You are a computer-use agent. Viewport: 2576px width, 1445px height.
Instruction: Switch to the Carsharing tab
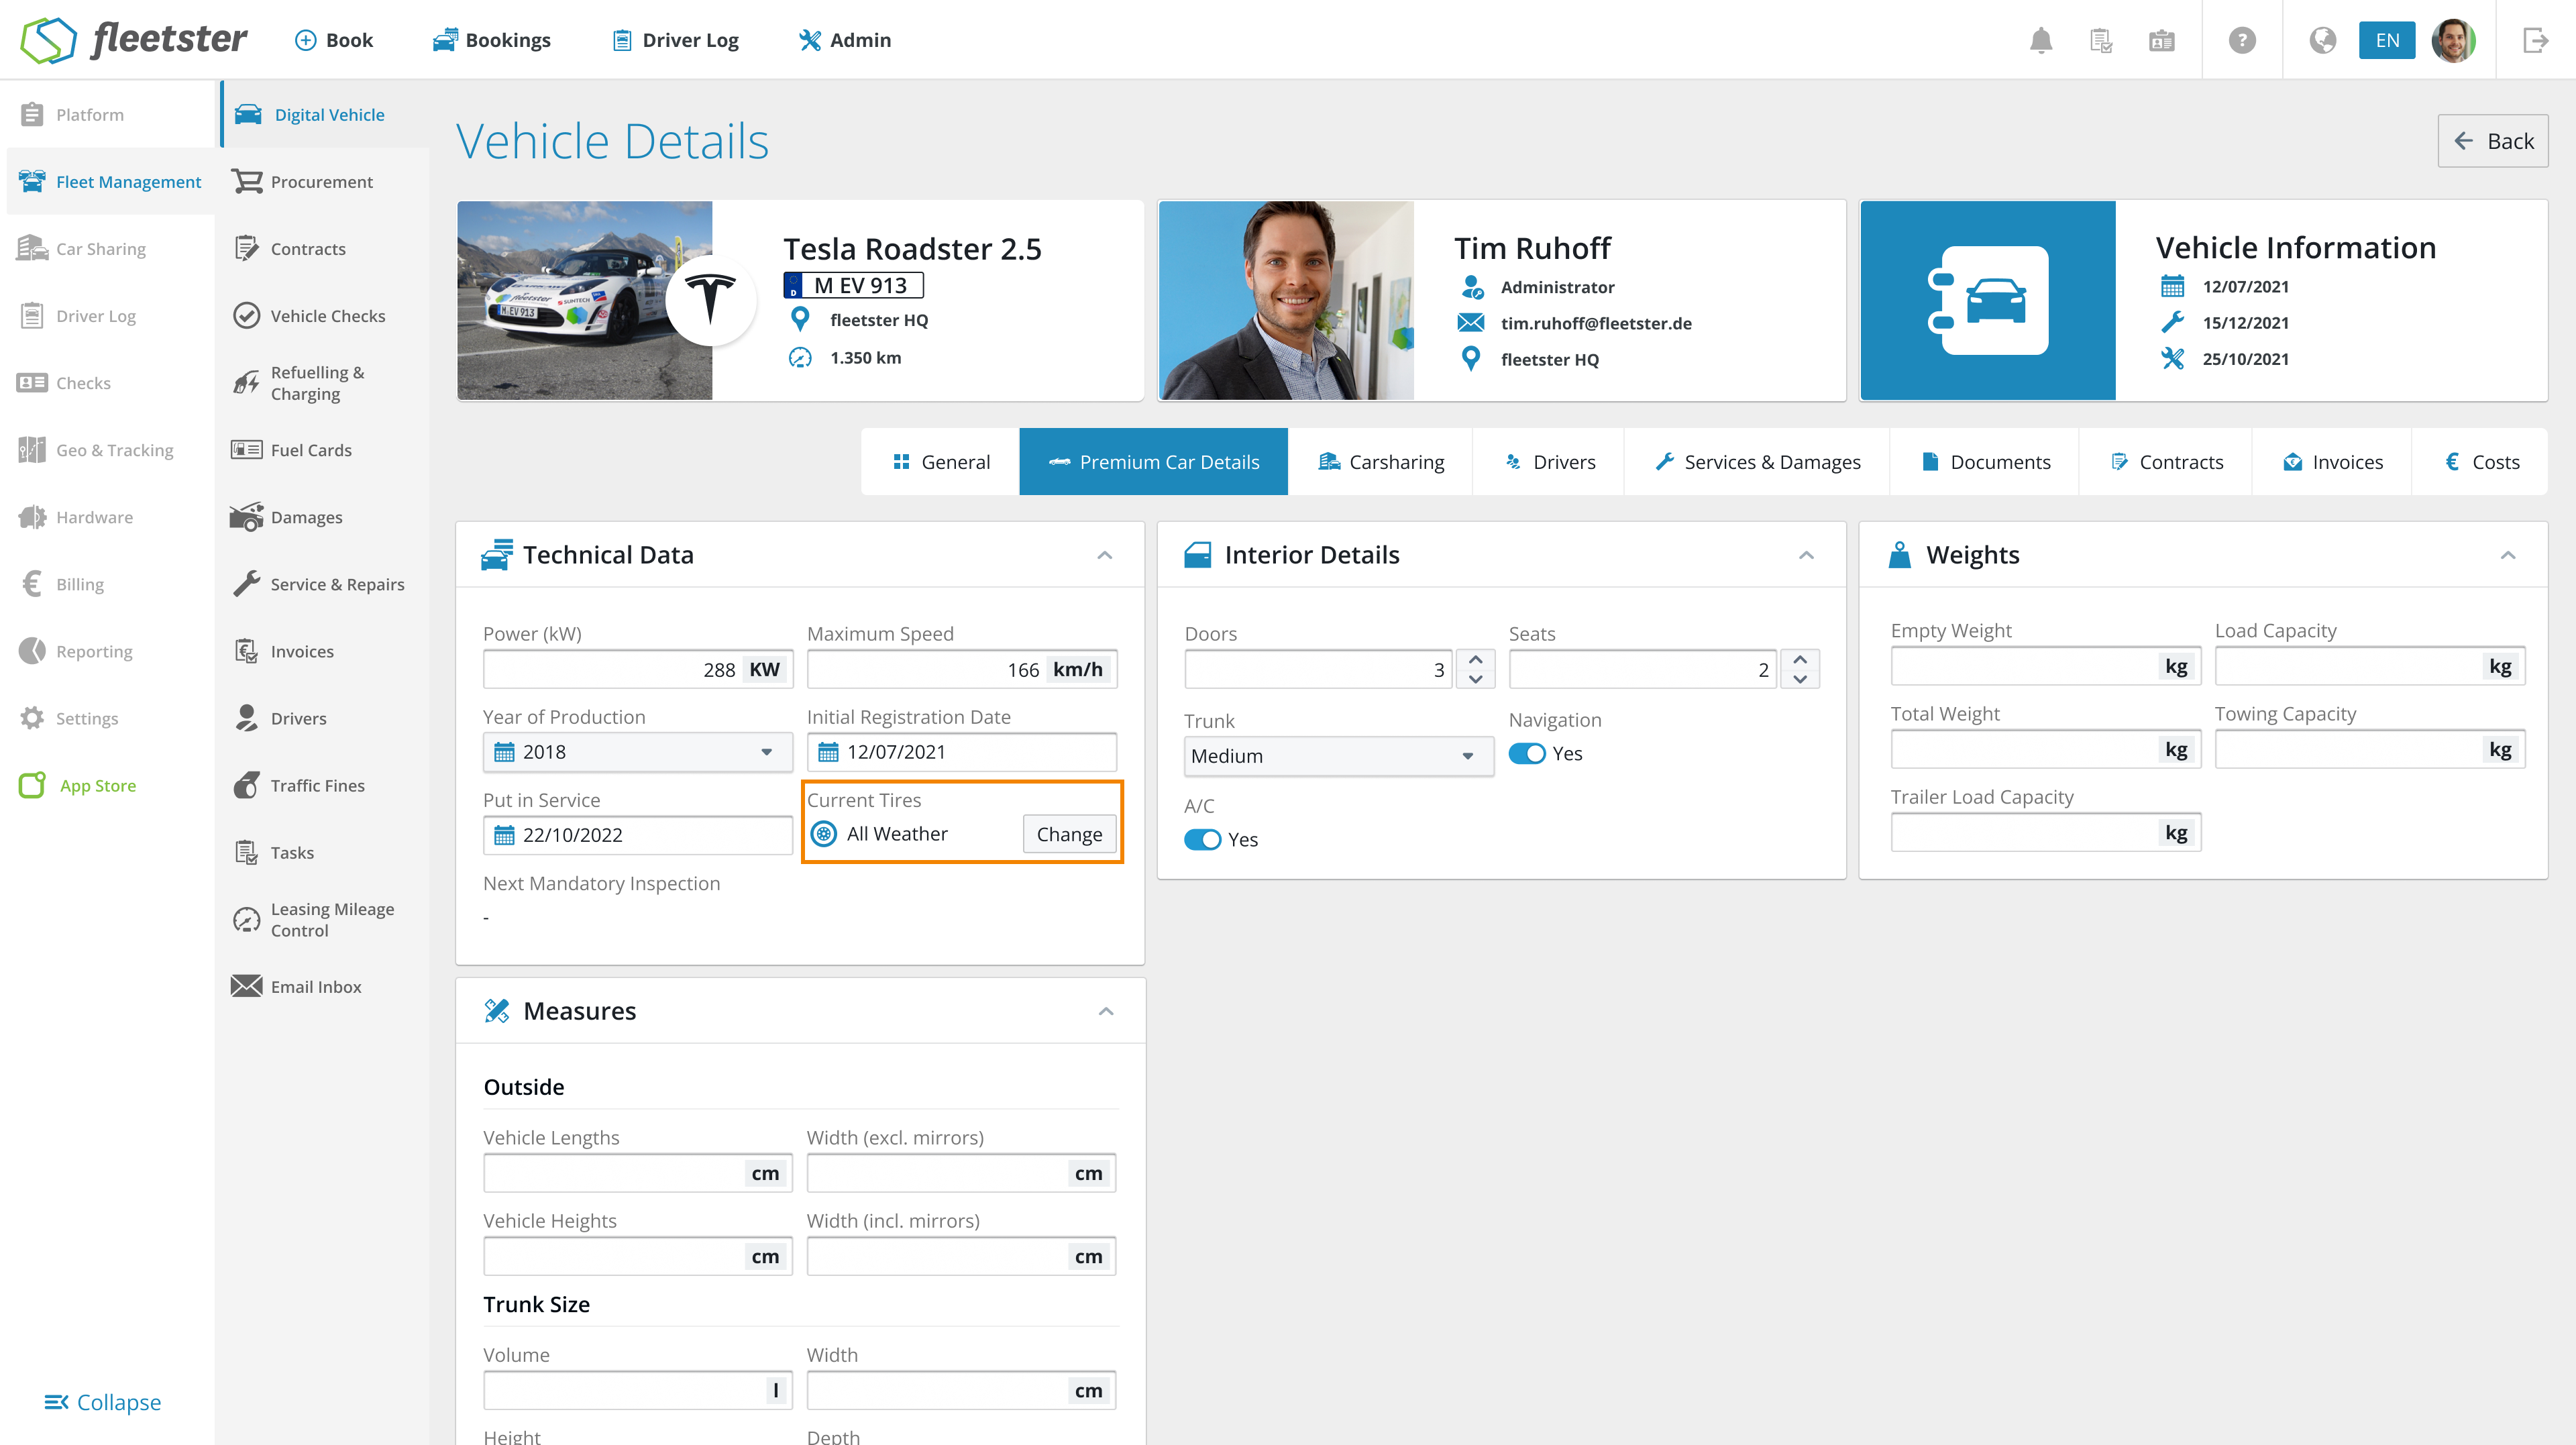(x=1381, y=462)
